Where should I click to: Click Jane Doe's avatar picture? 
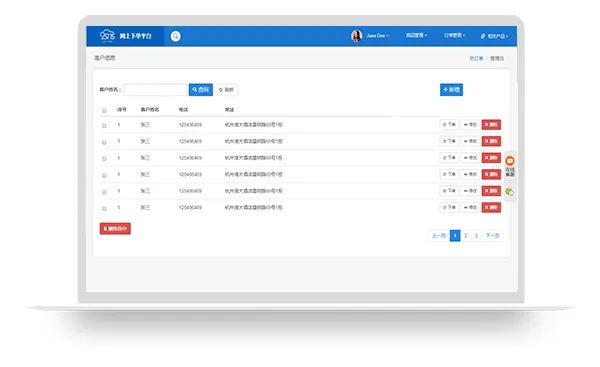pos(356,36)
